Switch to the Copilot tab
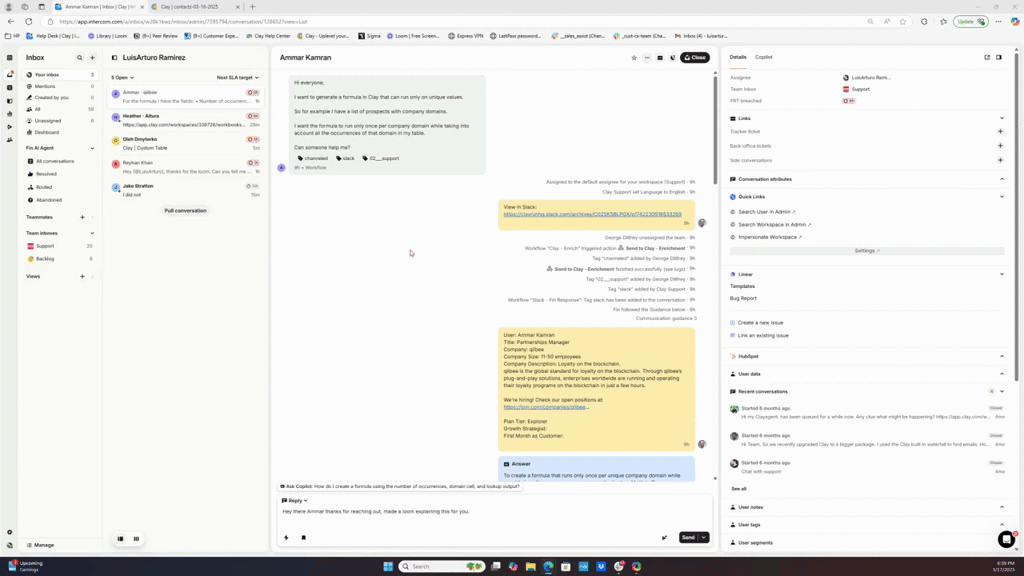 pos(764,57)
